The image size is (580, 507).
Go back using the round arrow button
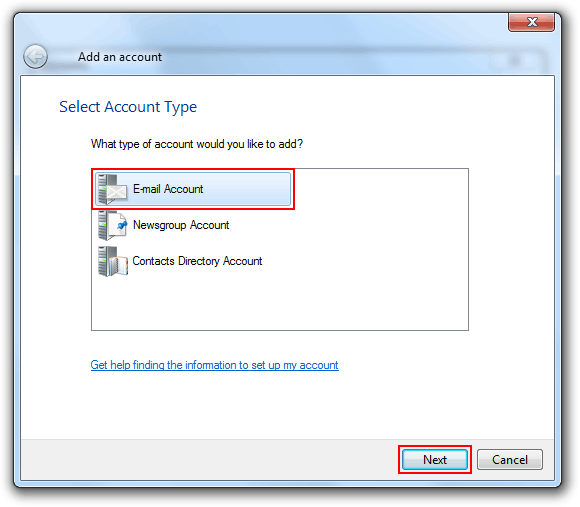(x=36, y=57)
